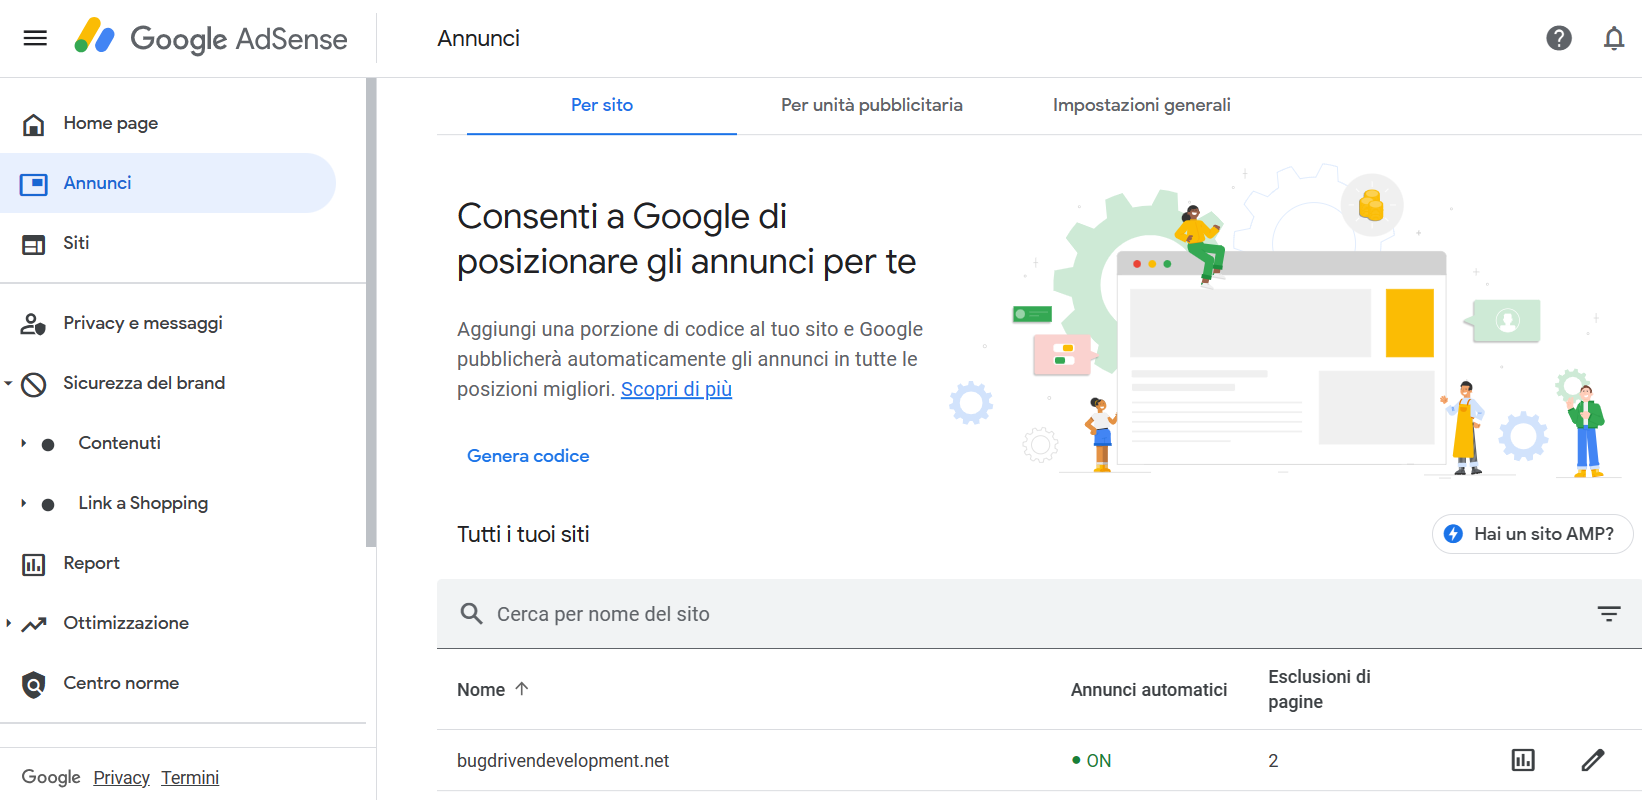Collapse the Sicurezza del brand section
This screenshot has height=800, width=1642.
(8, 383)
